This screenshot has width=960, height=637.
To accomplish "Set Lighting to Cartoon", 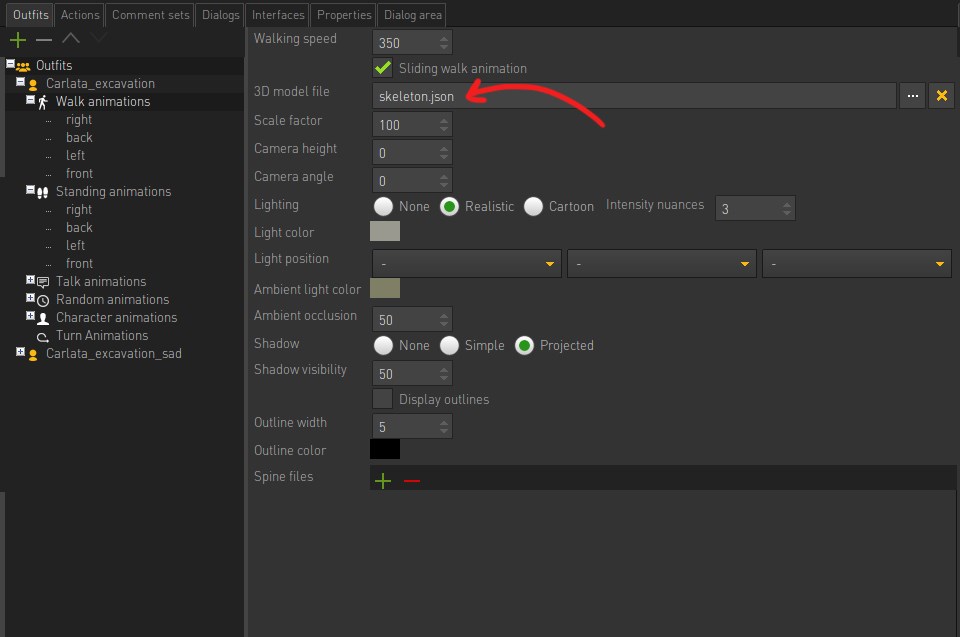I will (533, 206).
